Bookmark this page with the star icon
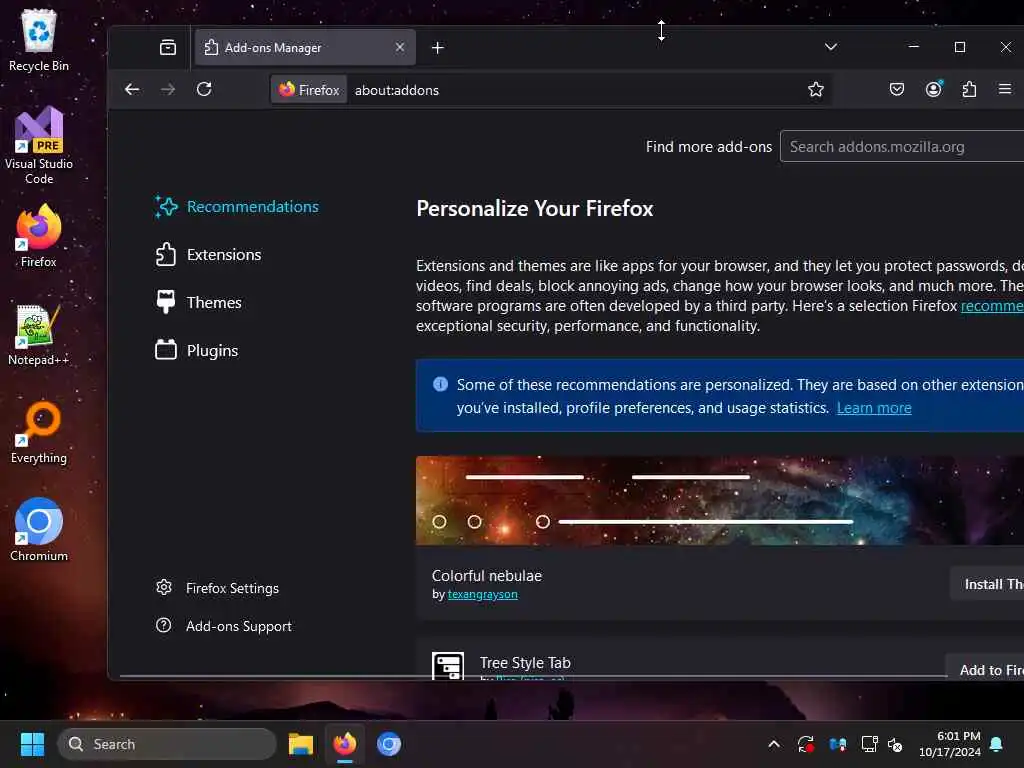Screen dimensions: 1024x768 816,89
